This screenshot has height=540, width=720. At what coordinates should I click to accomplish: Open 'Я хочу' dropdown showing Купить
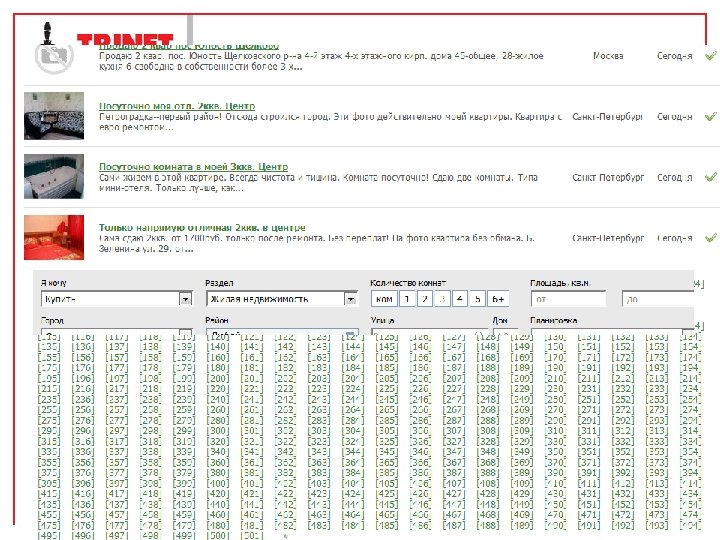point(116,299)
